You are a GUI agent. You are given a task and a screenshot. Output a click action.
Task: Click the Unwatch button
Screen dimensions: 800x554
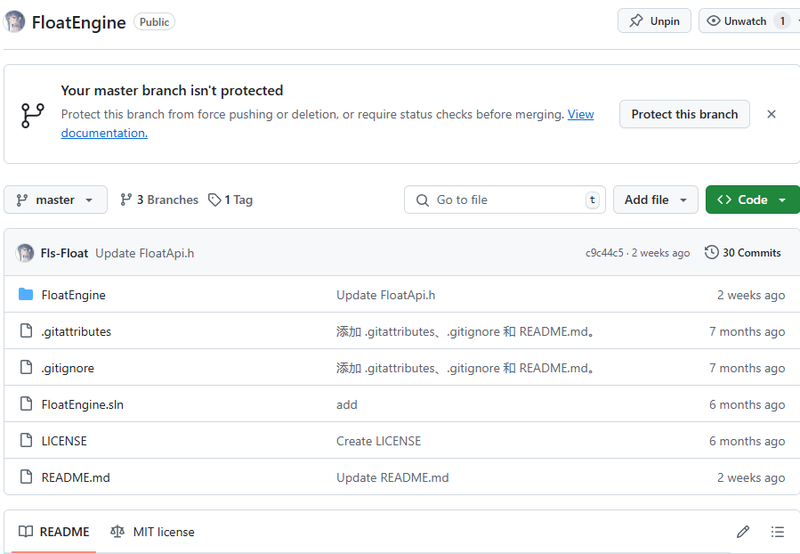tap(749, 21)
